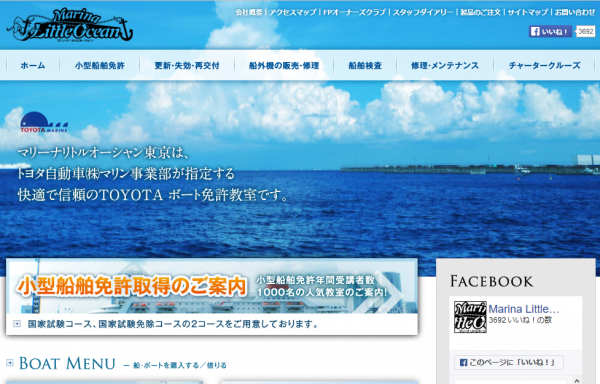Click the Facebook いいね! like button in header
600x384 pixels.
pos(550,31)
